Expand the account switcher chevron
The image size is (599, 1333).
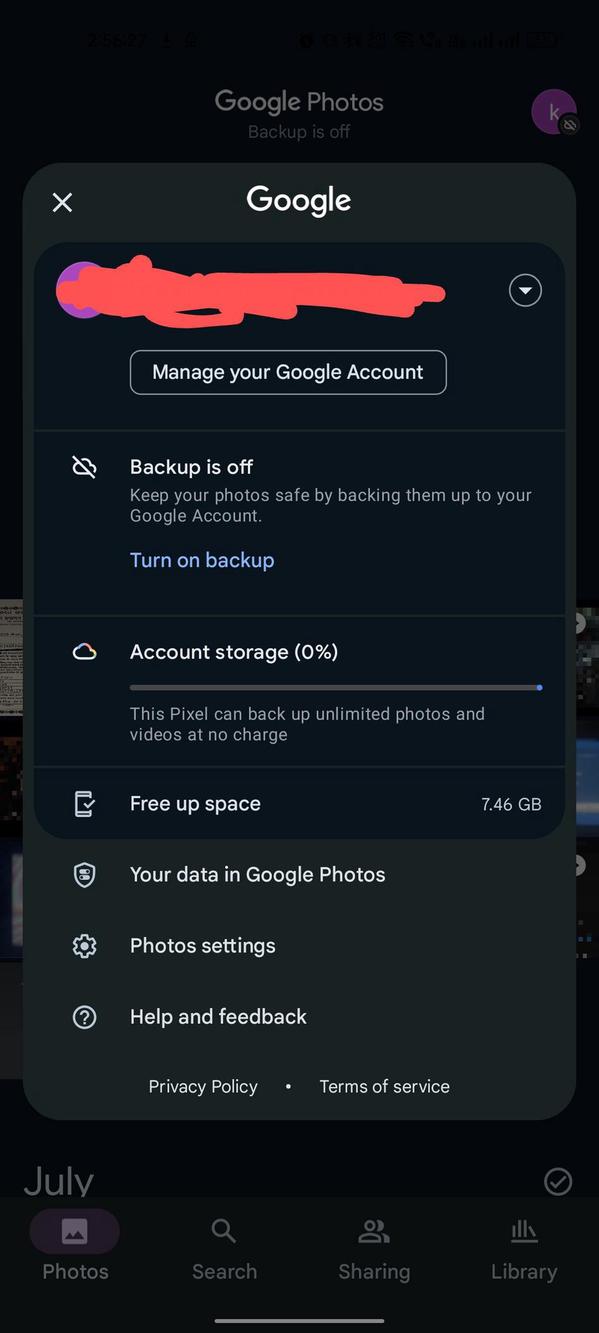(x=525, y=290)
